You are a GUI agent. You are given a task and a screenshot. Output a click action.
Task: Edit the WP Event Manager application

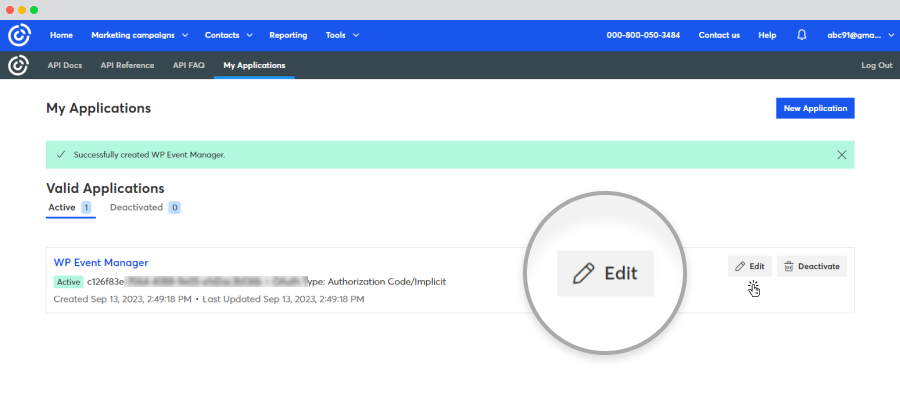[x=750, y=266]
